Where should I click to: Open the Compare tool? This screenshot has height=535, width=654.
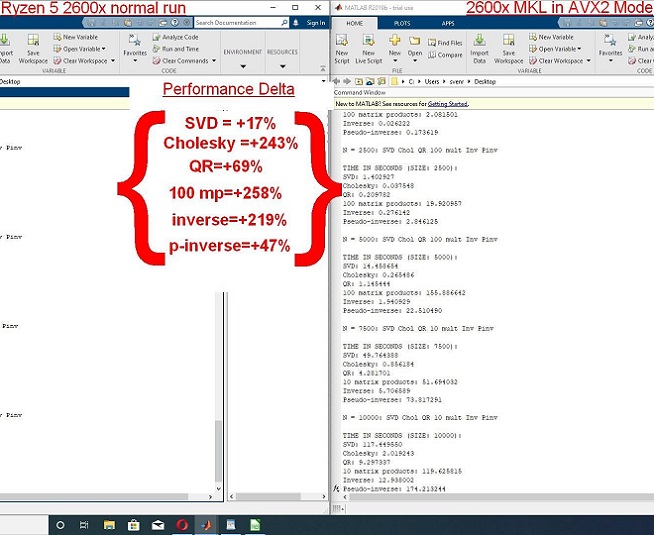click(x=444, y=55)
